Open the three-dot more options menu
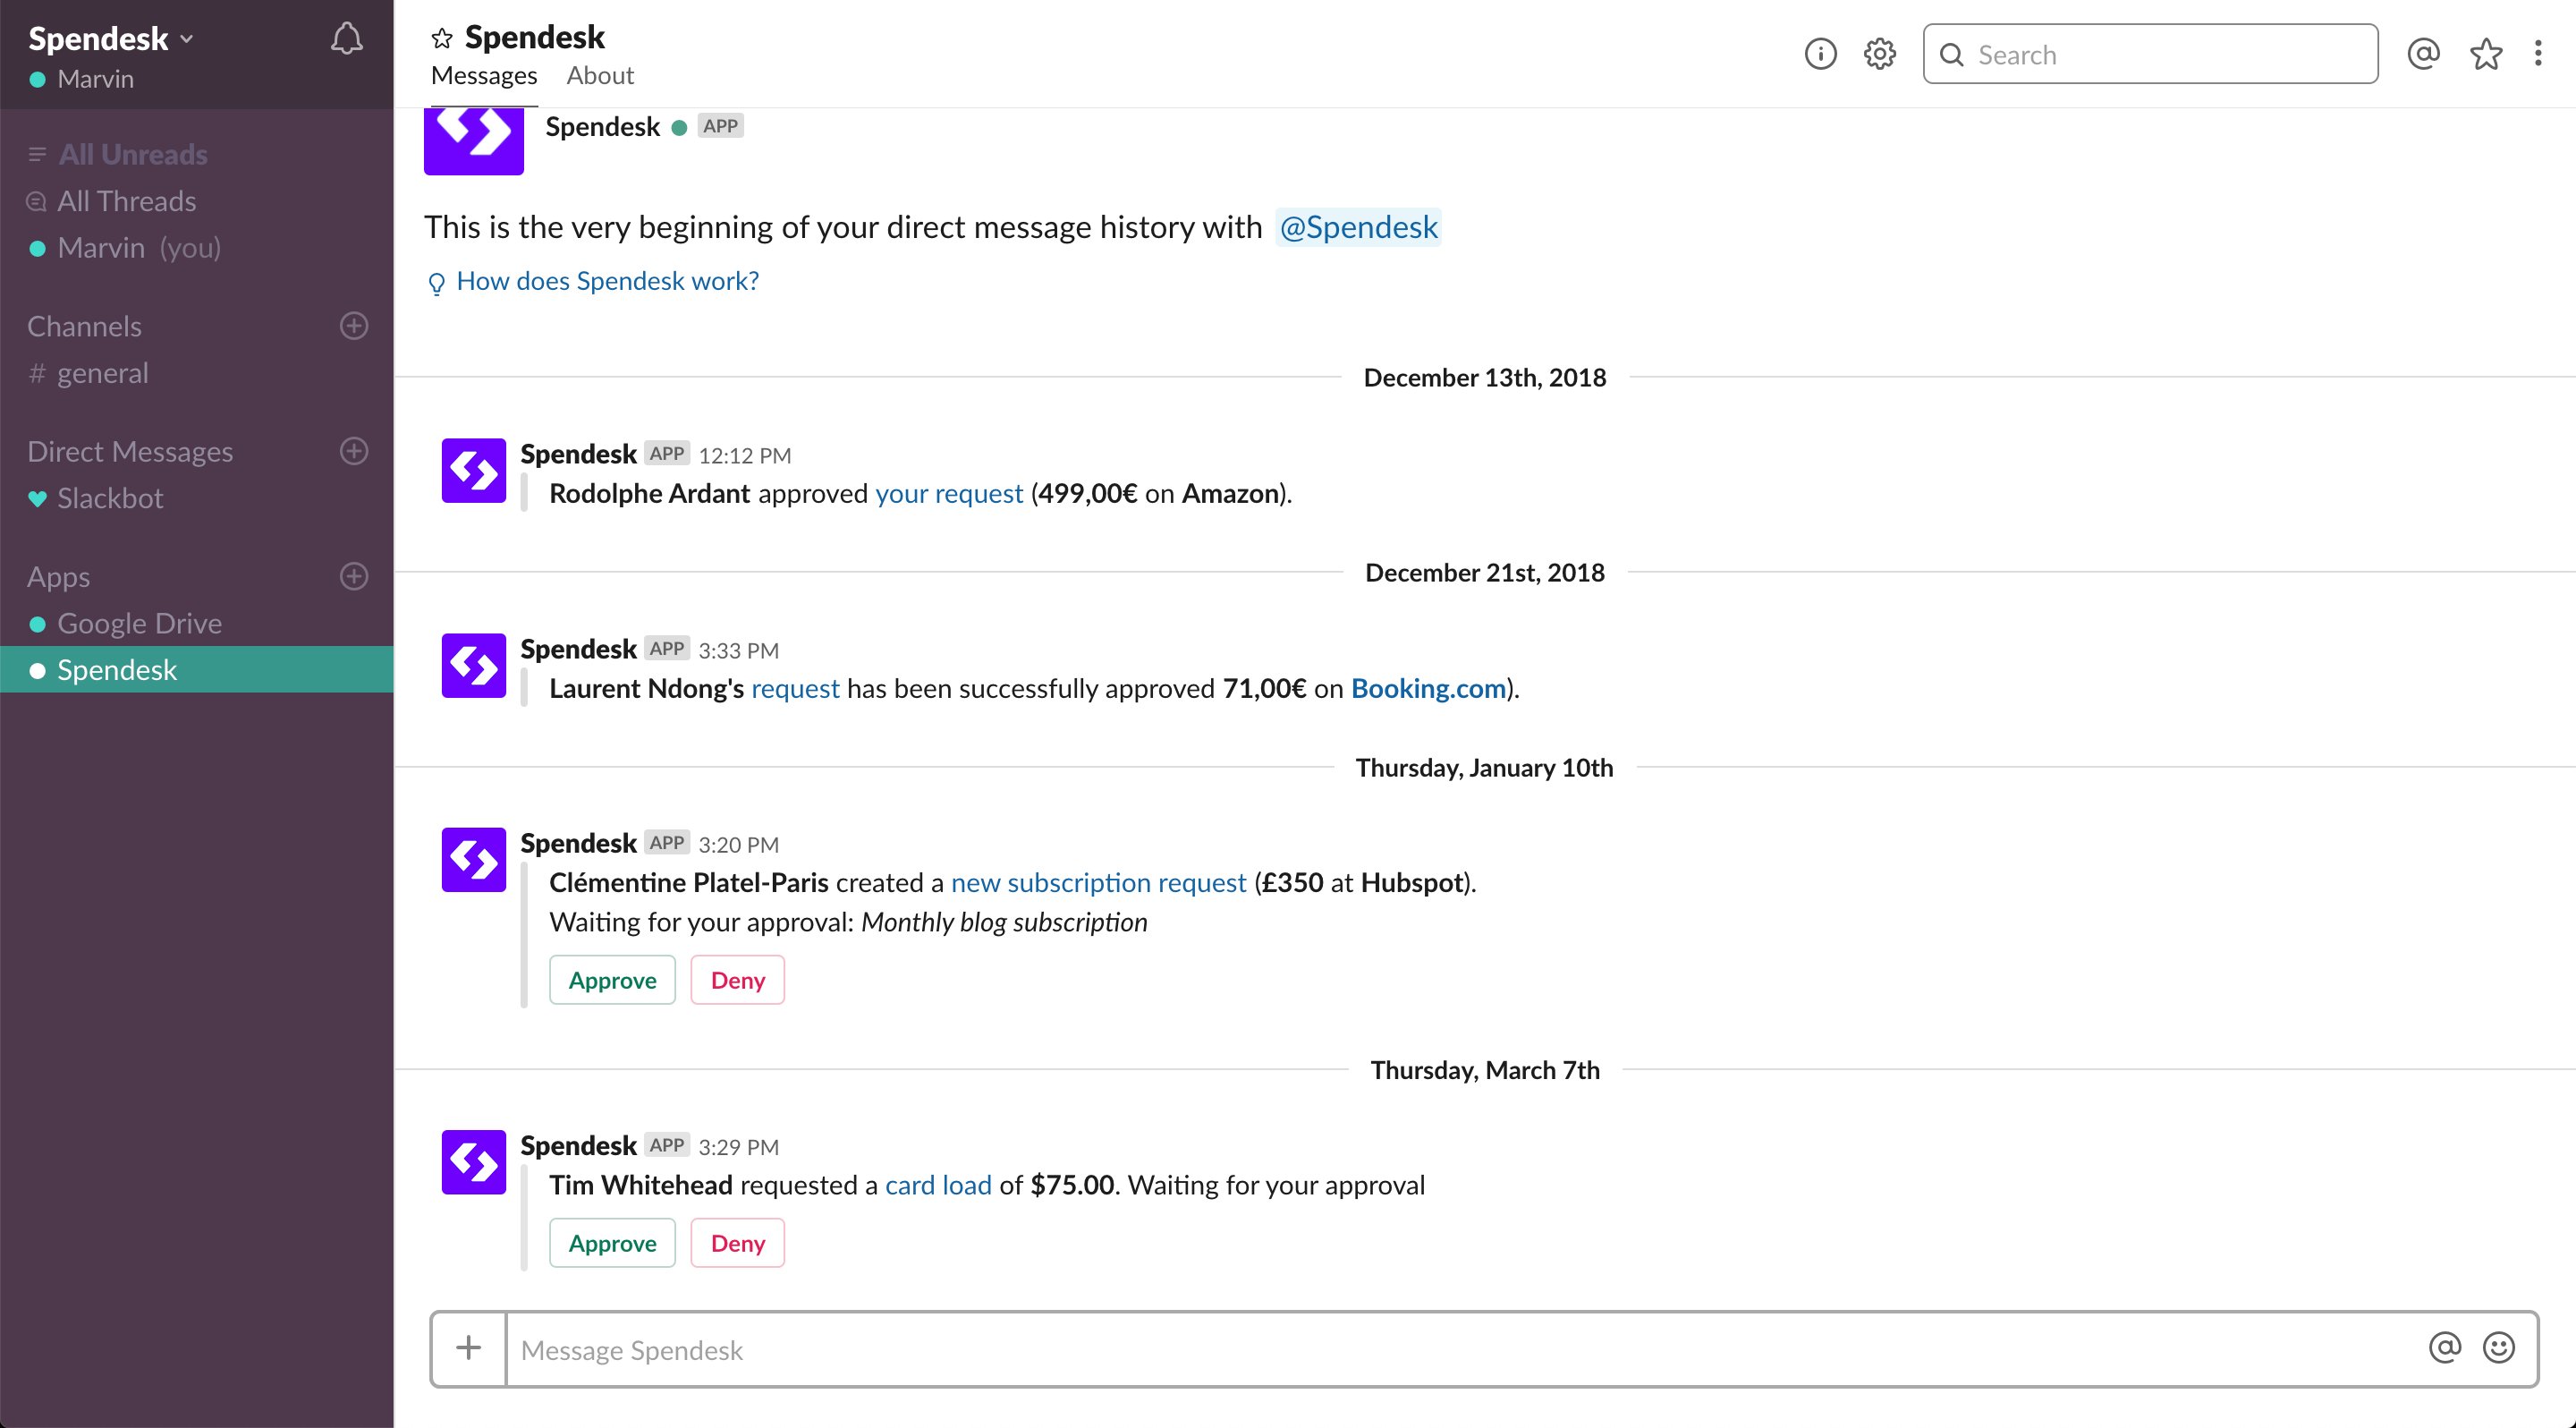The height and width of the screenshot is (1428, 2576). coord(2538,54)
